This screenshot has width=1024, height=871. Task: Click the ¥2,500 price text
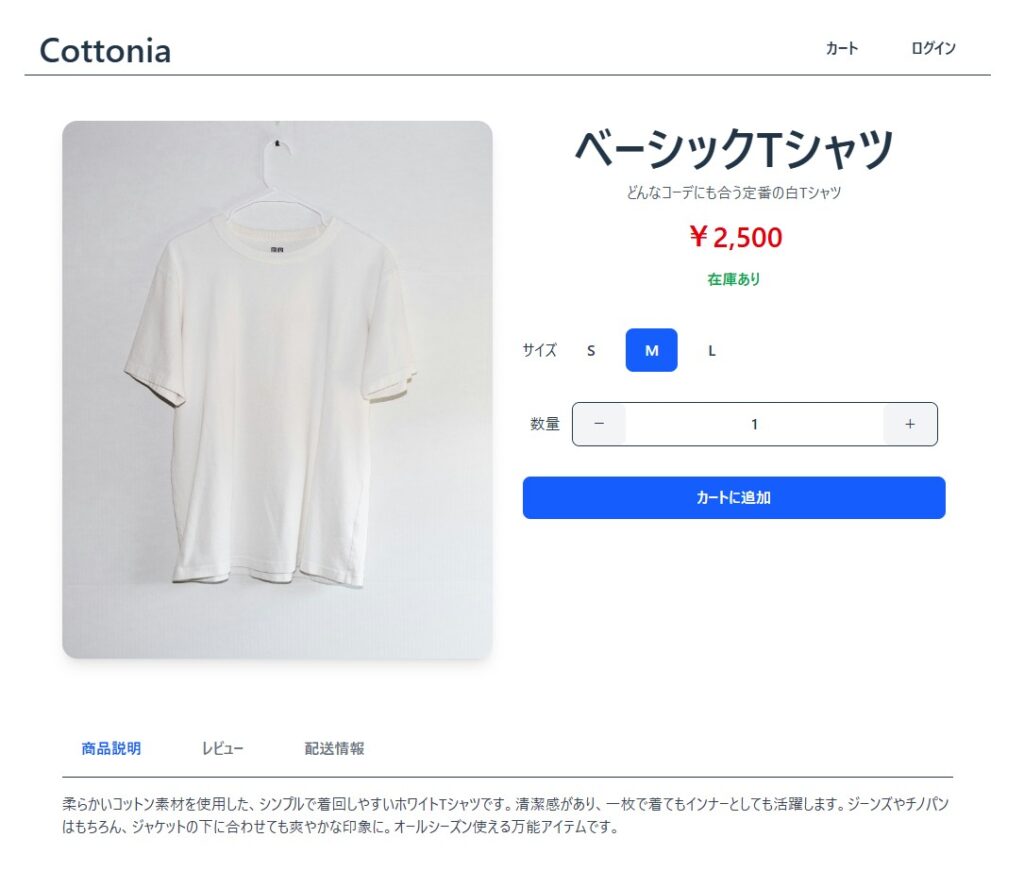(734, 237)
